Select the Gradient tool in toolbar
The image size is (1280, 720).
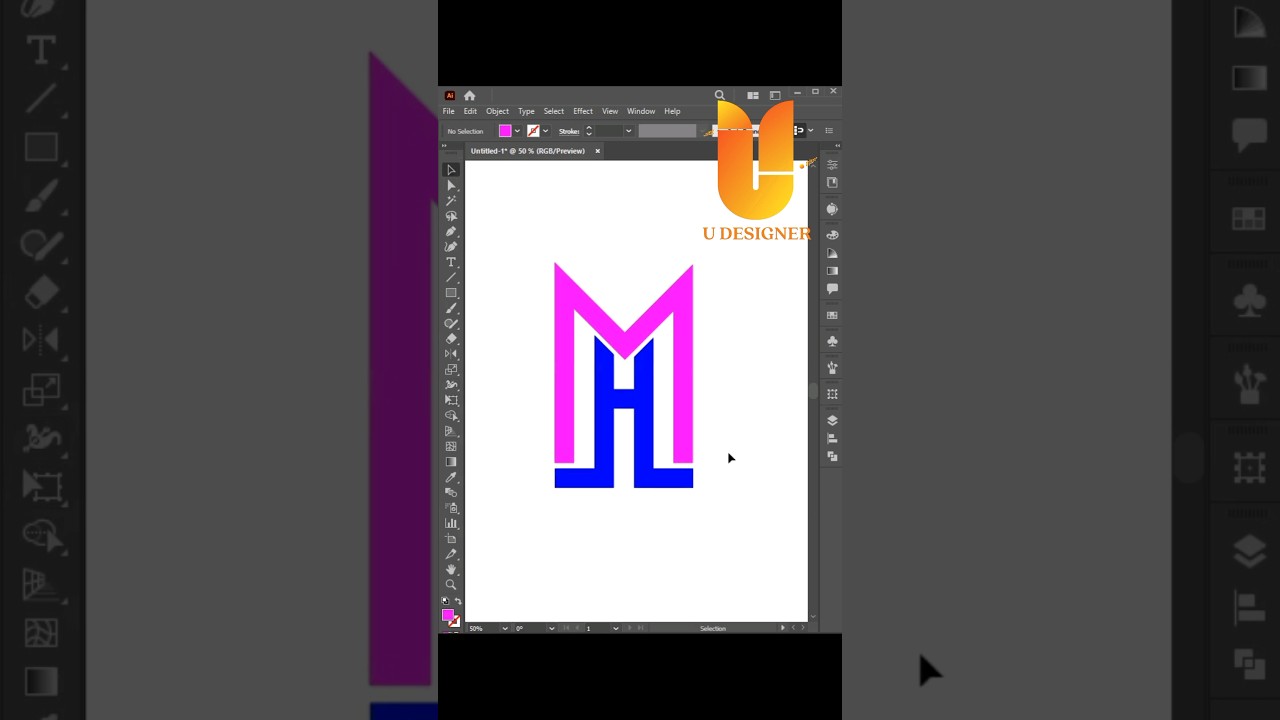click(x=451, y=462)
